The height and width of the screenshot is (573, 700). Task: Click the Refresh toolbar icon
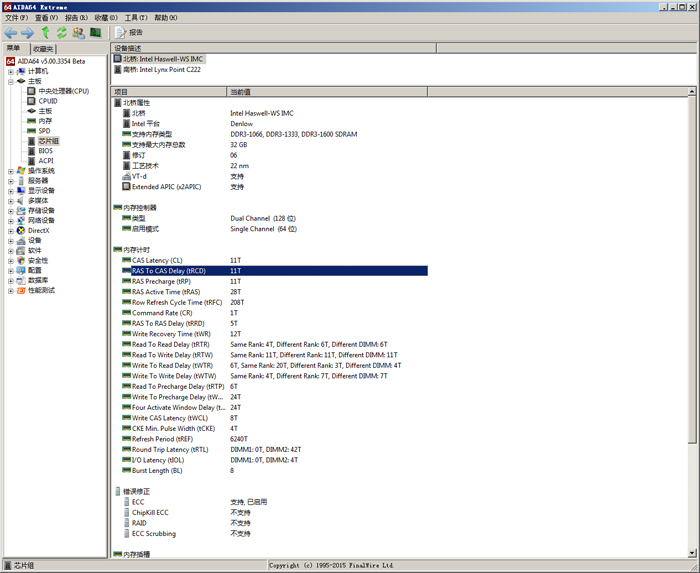click(62, 33)
